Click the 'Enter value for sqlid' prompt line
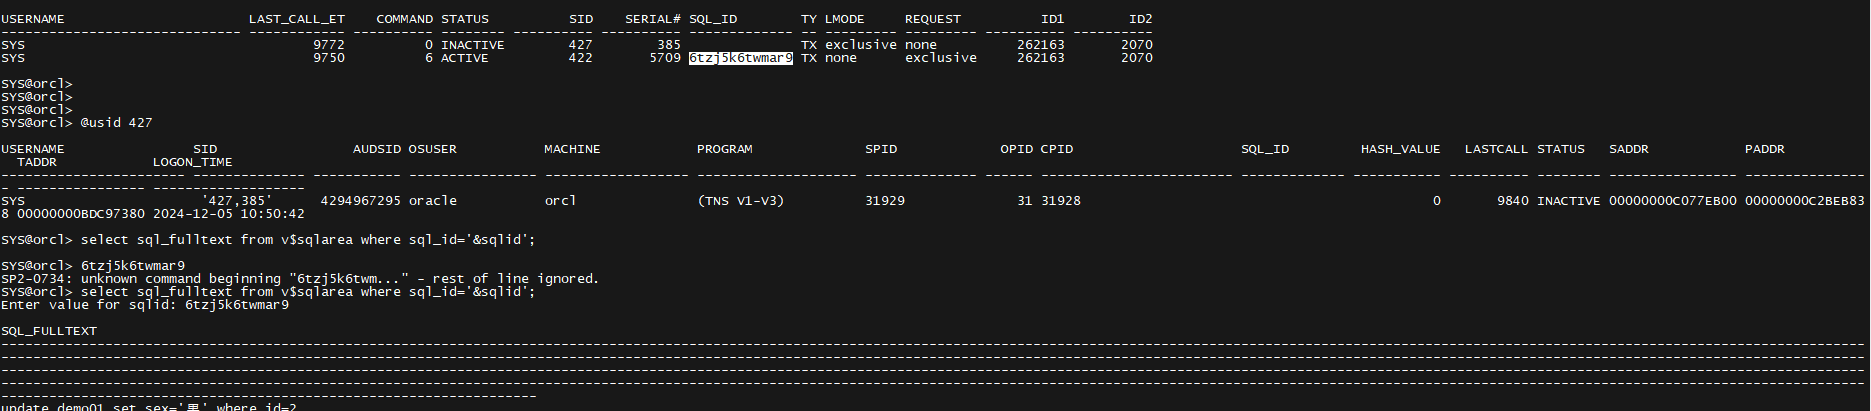The height and width of the screenshot is (411, 1871). click(145, 305)
